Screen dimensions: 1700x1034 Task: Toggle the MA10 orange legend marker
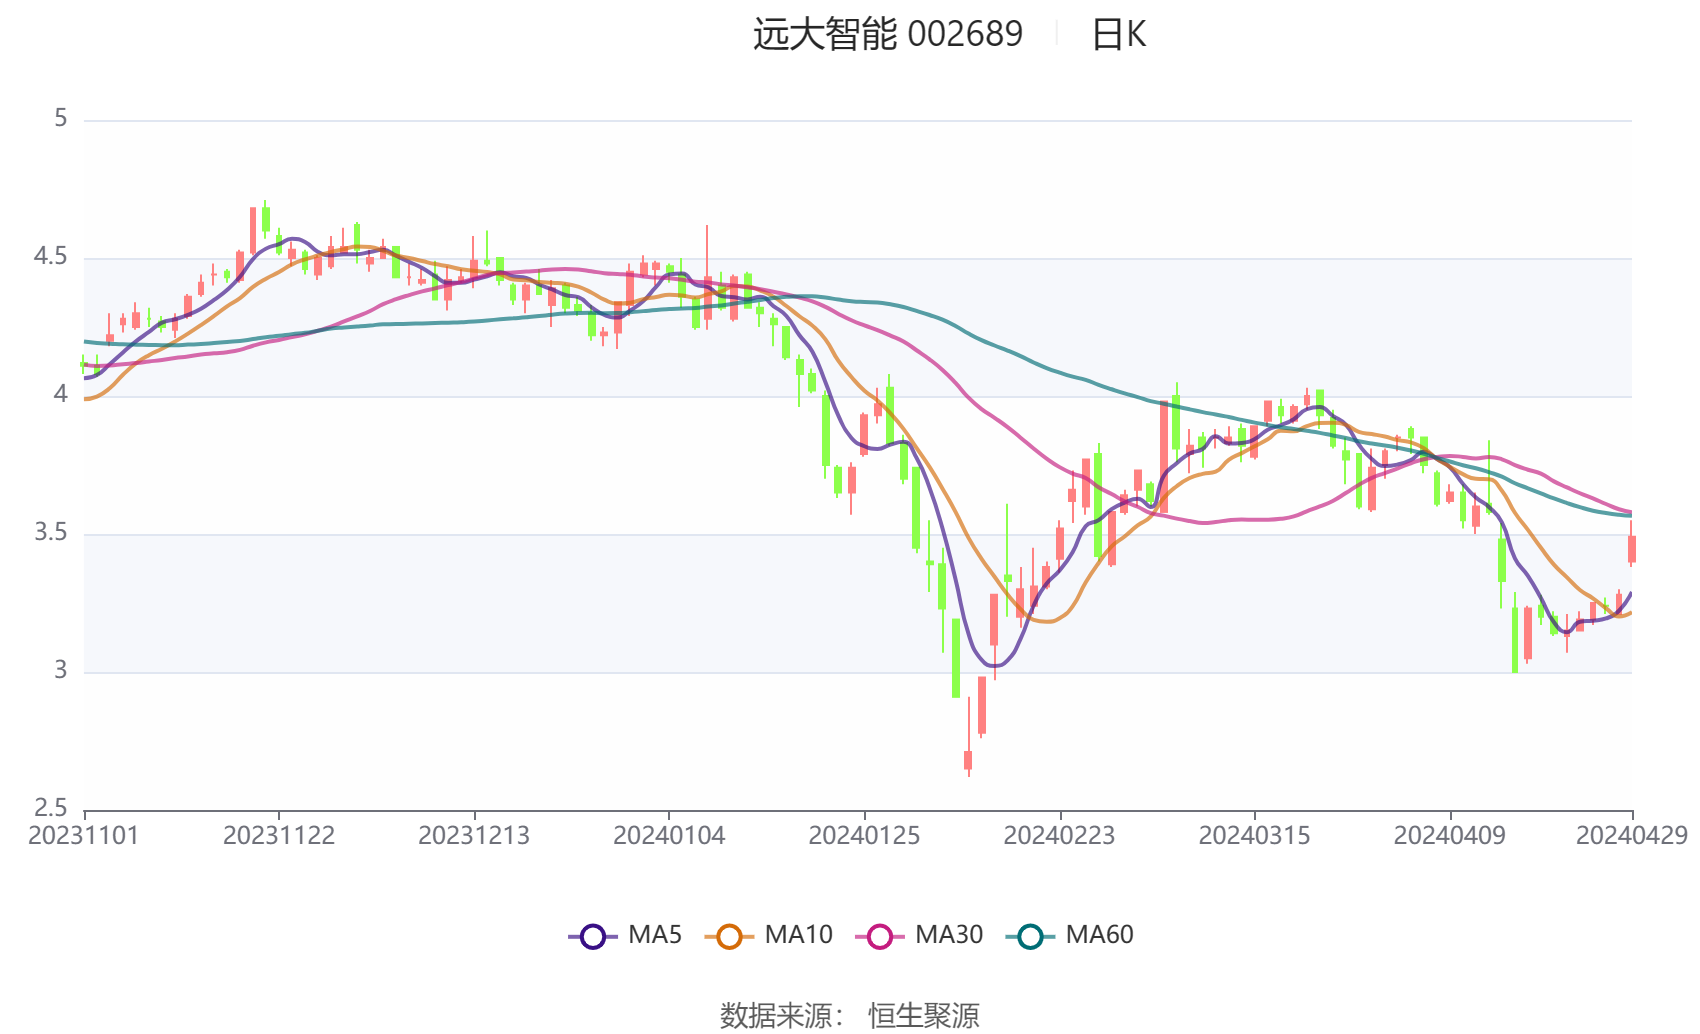(729, 936)
